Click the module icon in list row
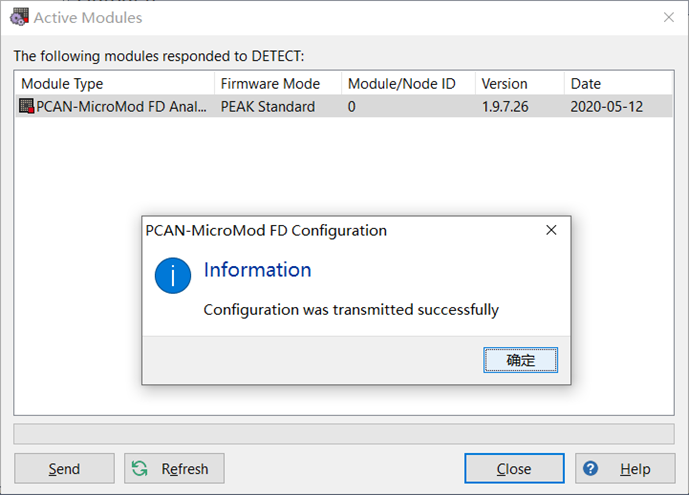689x495 pixels. pos(27,106)
